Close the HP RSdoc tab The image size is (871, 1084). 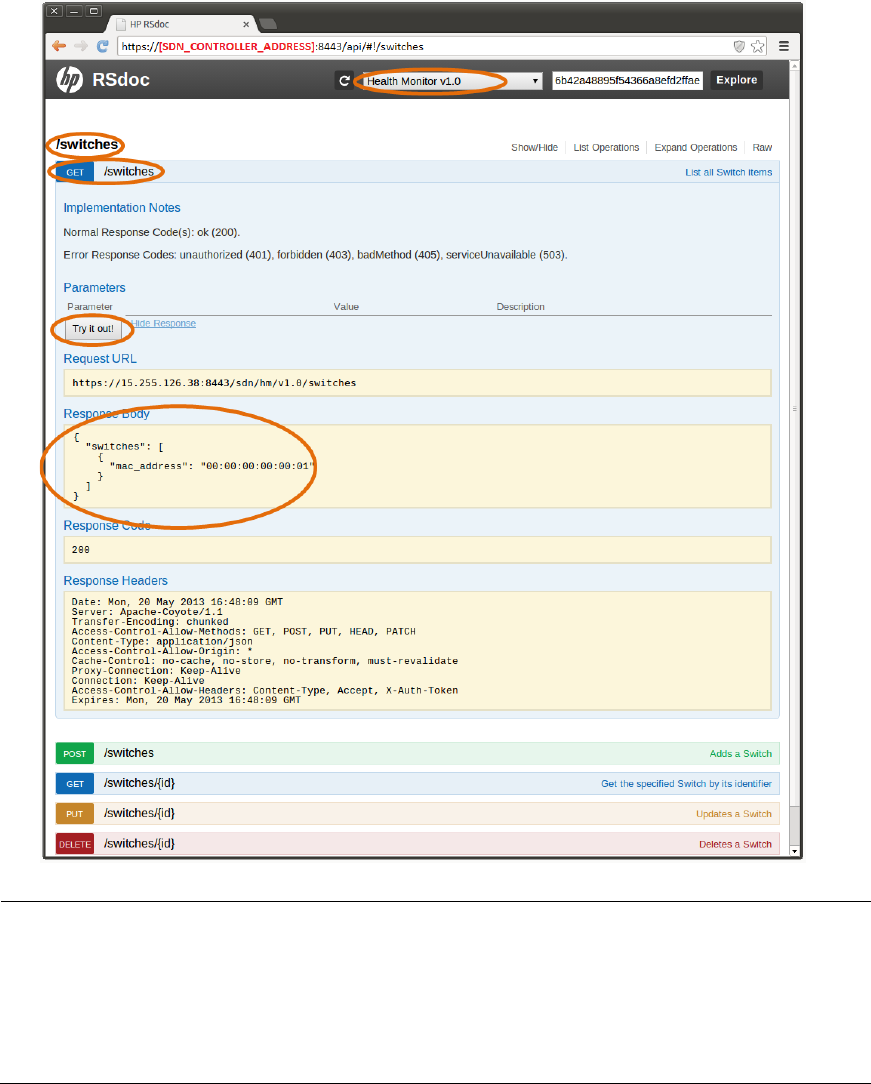click(x=246, y=24)
